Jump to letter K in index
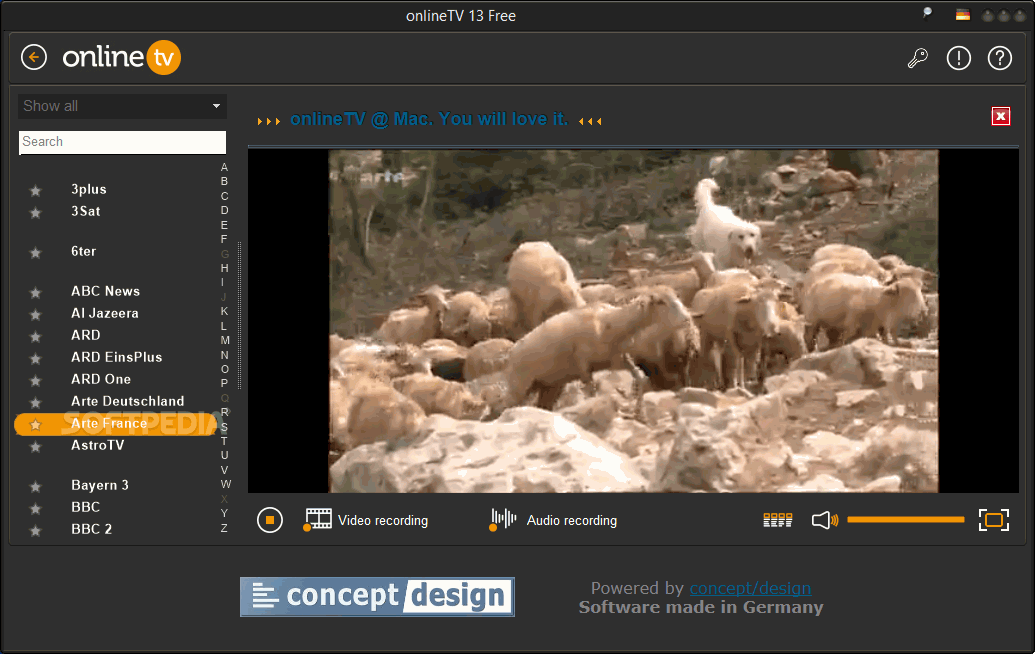This screenshot has width=1035, height=654. (x=224, y=311)
